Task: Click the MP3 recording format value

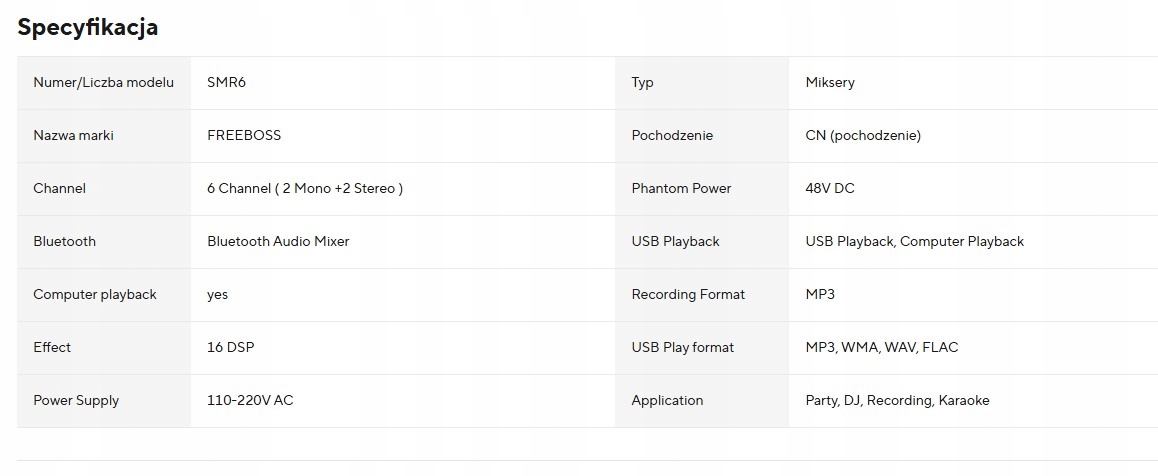Action: click(x=820, y=294)
